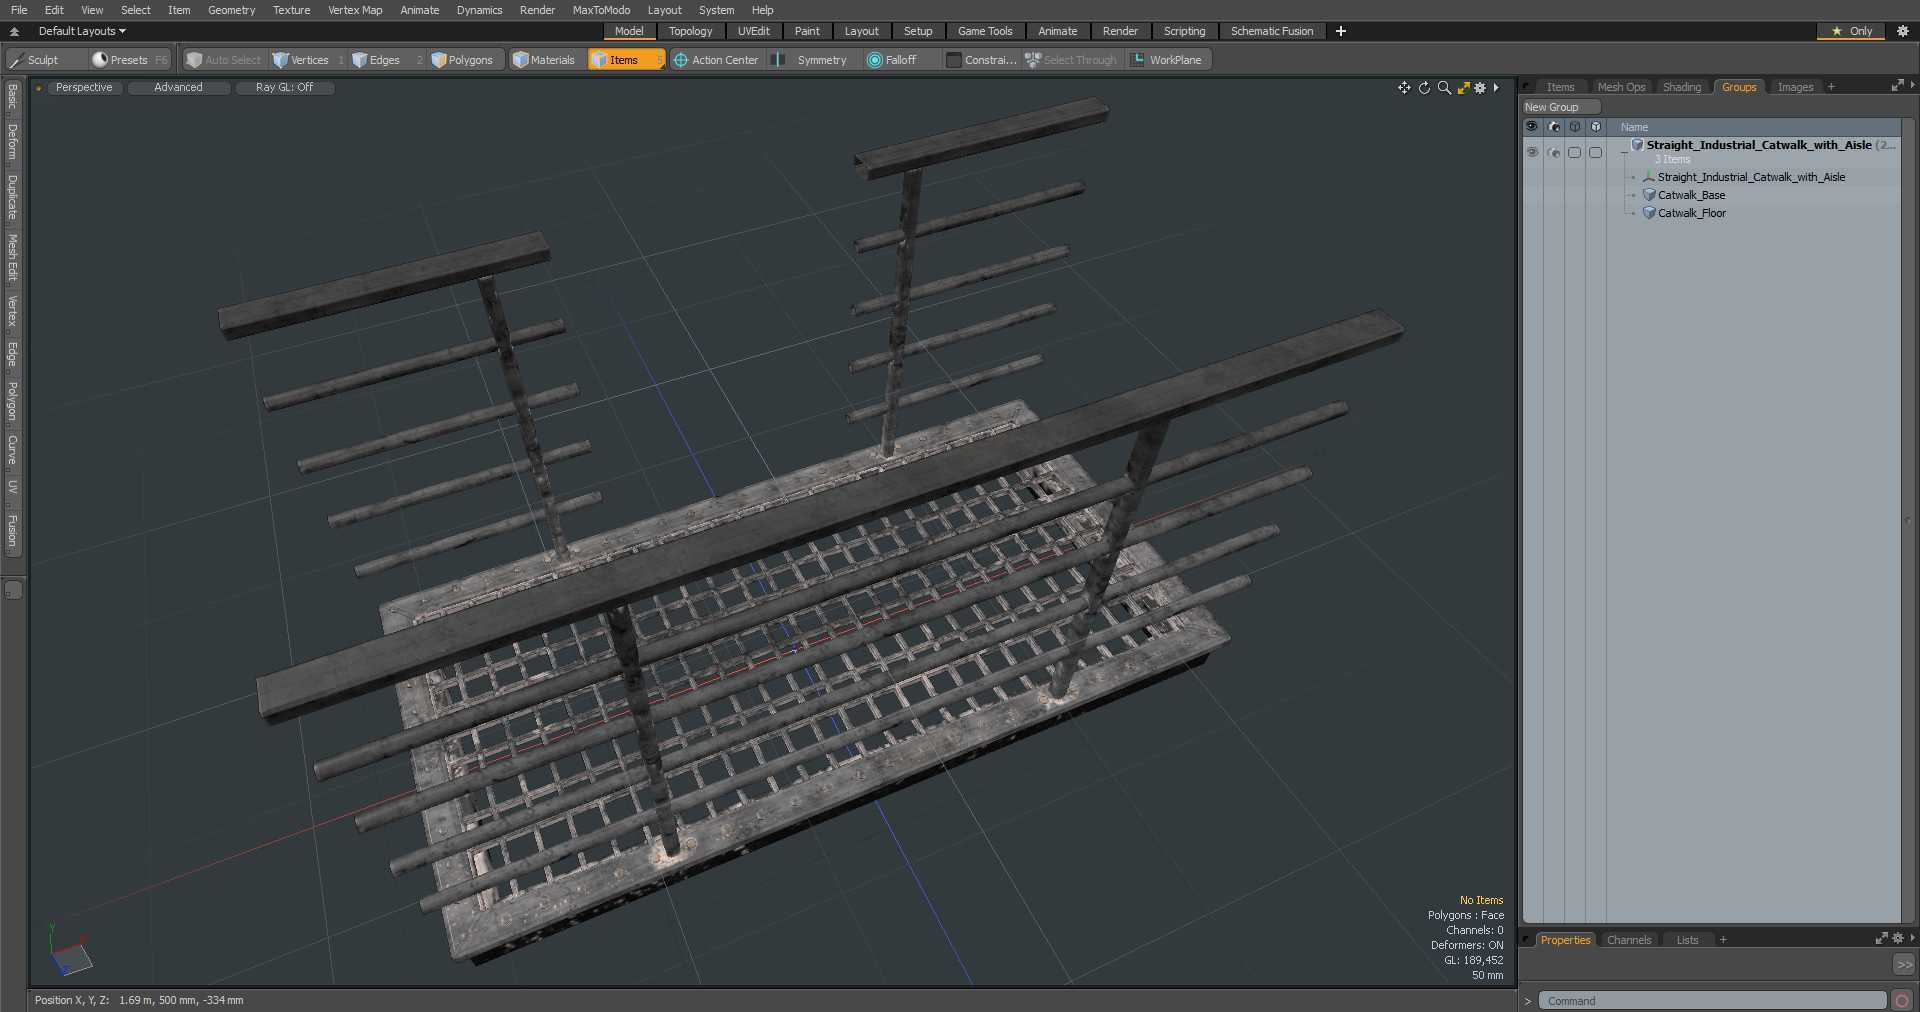Image resolution: width=1920 pixels, height=1012 pixels.
Task: Switch to the UVEdit layout tab
Action: 753,31
